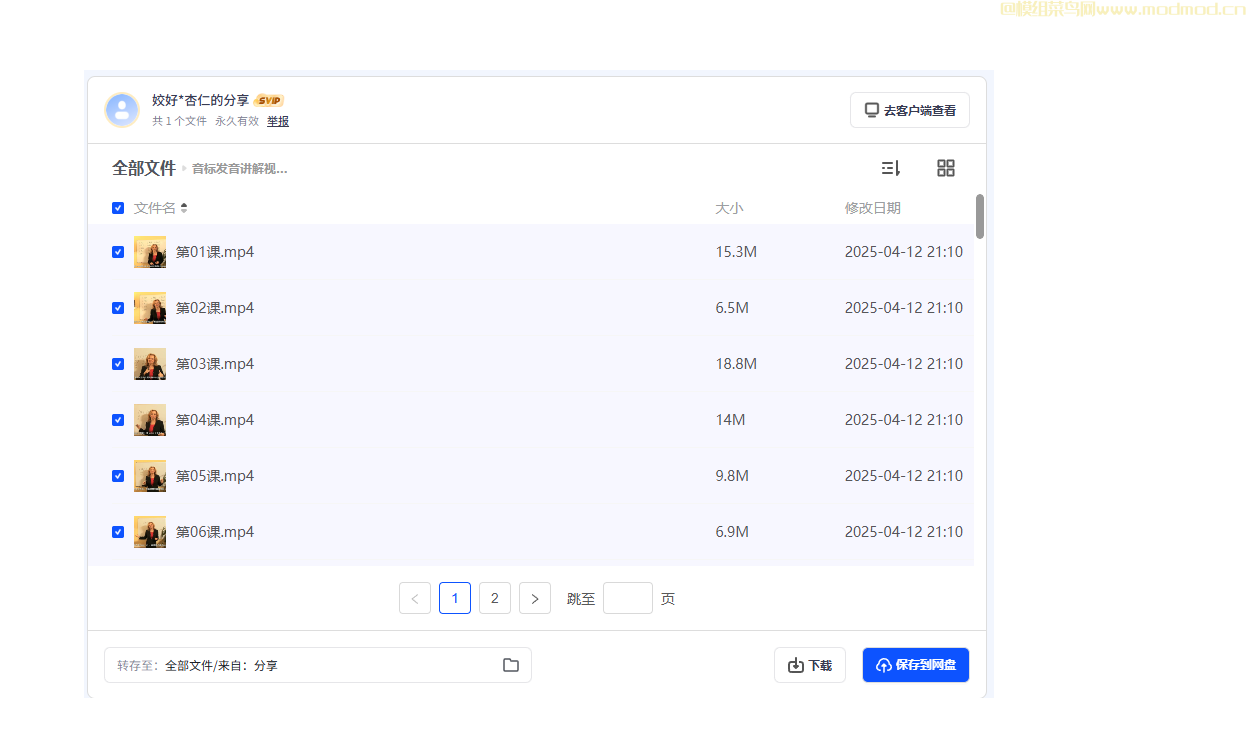Select page 1 in pagination
The image size is (1246, 749).
pos(455,598)
